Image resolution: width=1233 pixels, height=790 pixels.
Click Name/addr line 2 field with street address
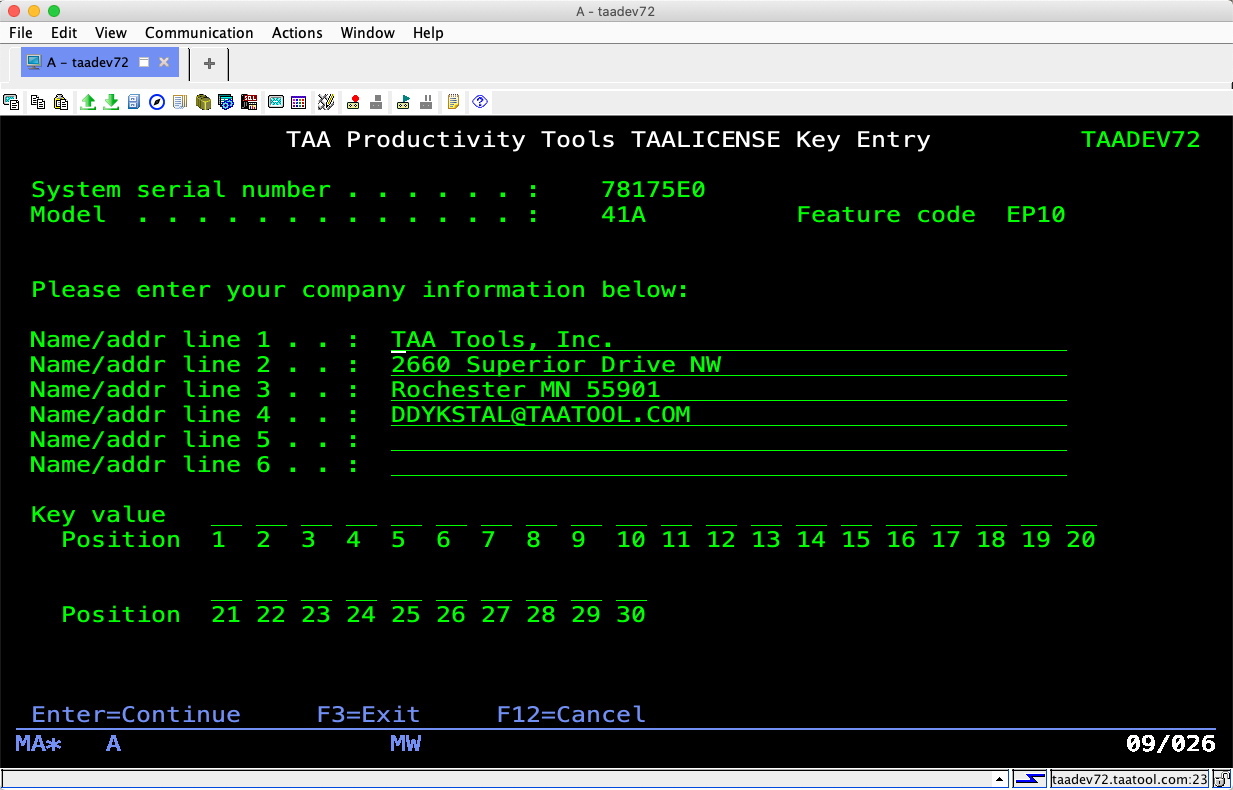[728, 365]
